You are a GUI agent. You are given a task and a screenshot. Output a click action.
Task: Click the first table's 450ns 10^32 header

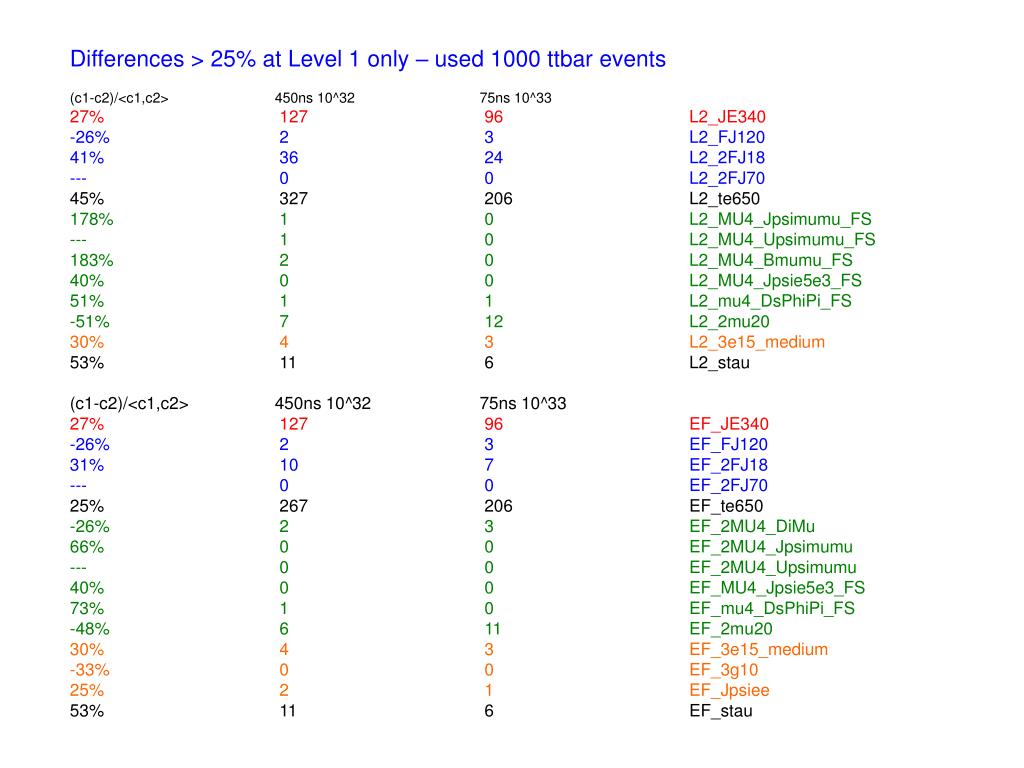314,98
